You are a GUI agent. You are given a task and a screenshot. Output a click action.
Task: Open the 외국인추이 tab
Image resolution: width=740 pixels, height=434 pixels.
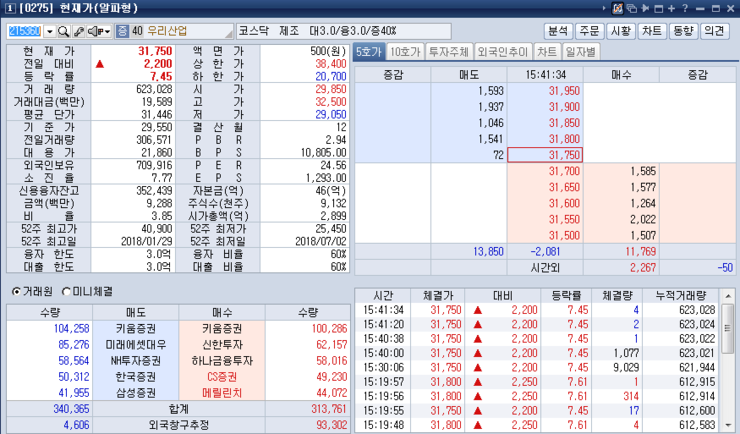(x=503, y=51)
